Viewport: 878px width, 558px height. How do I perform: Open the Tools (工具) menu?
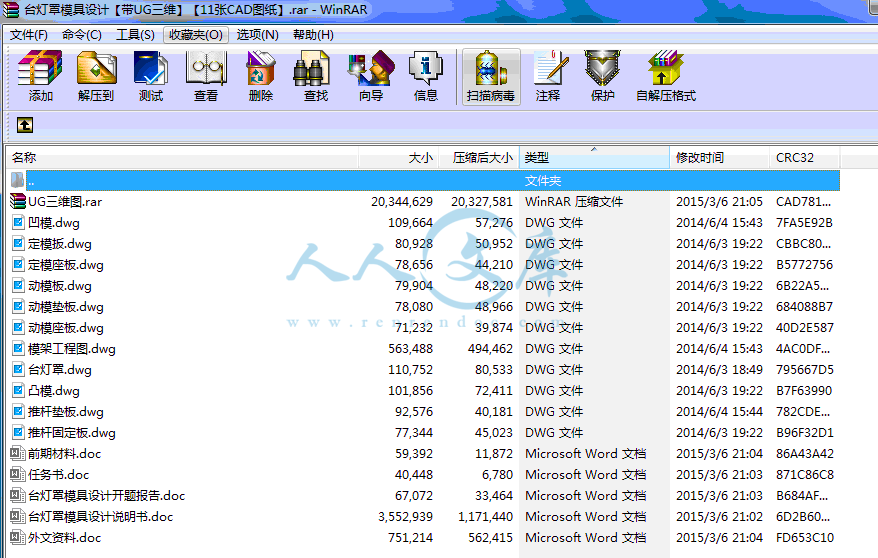(x=135, y=35)
